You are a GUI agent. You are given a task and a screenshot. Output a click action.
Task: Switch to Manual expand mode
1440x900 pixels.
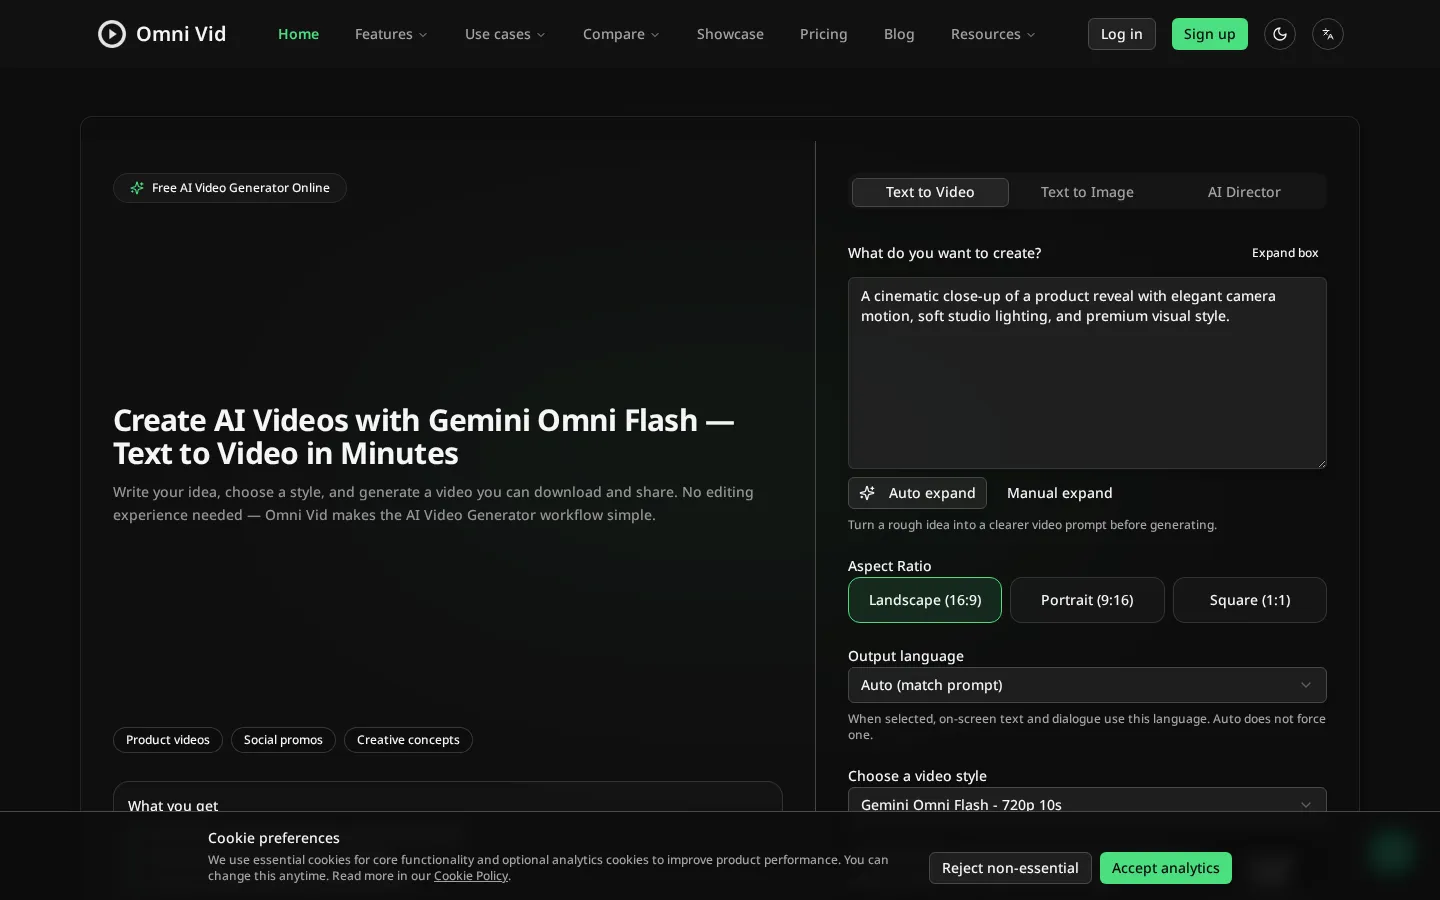pyautogui.click(x=1060, y=493)
